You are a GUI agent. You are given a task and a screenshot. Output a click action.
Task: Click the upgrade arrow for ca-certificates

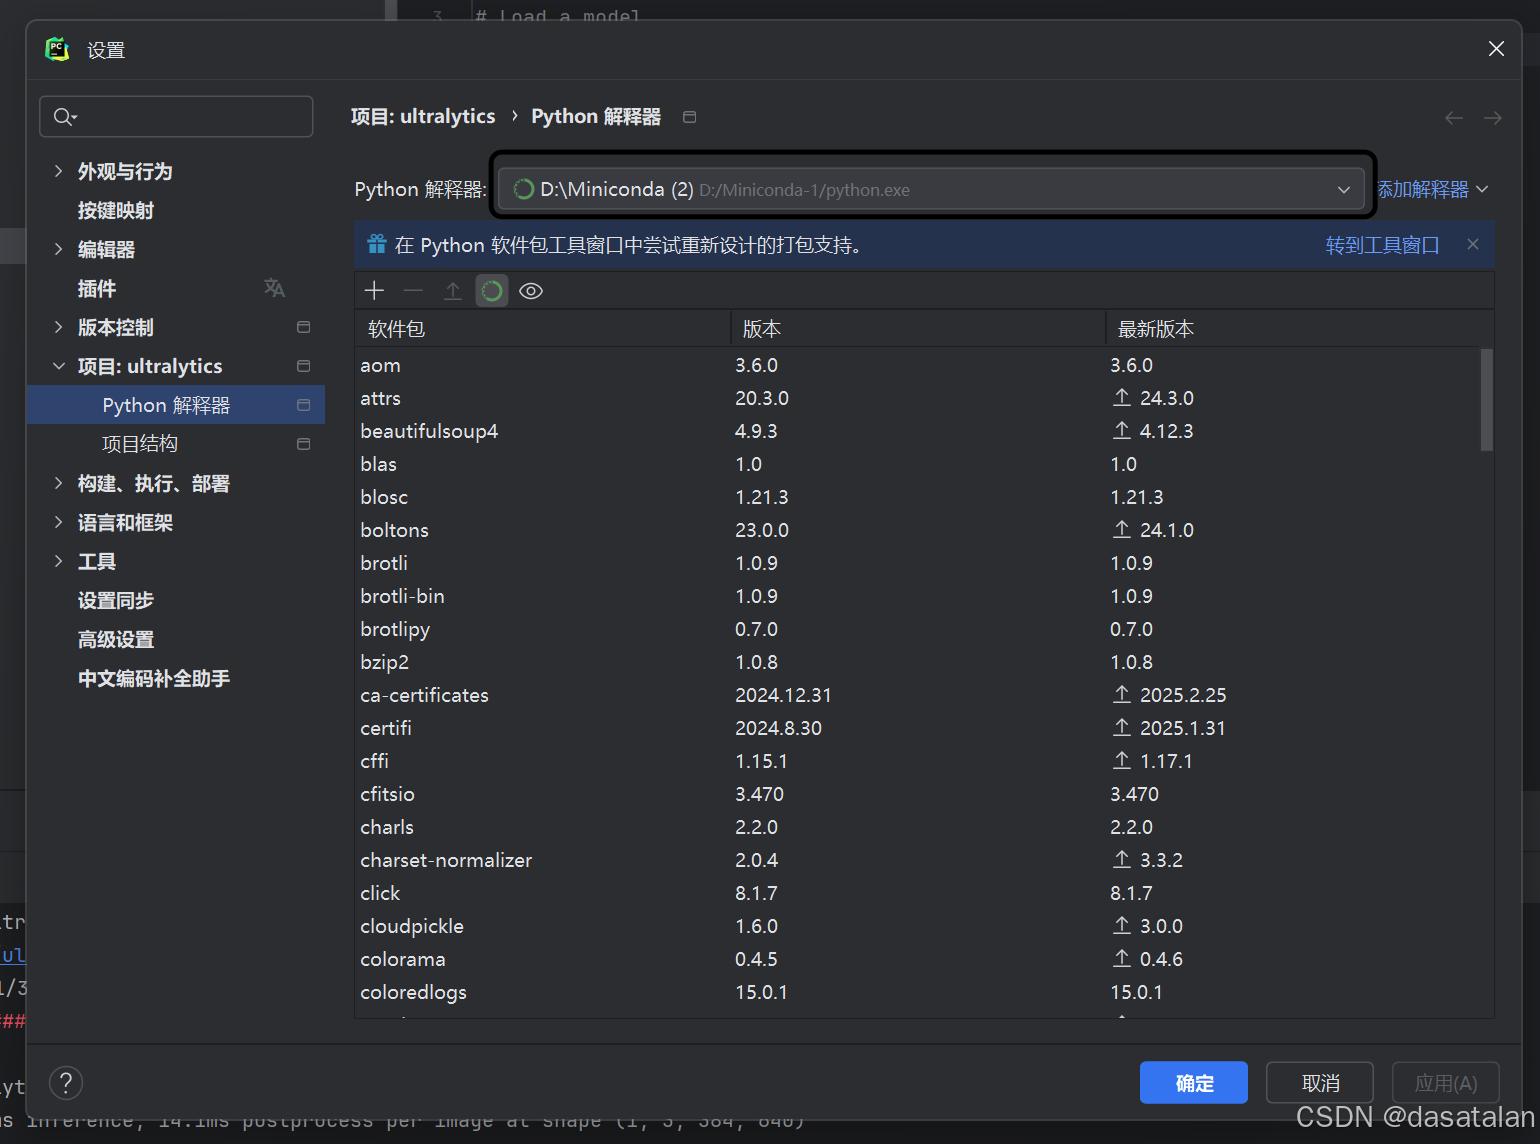1122,695
